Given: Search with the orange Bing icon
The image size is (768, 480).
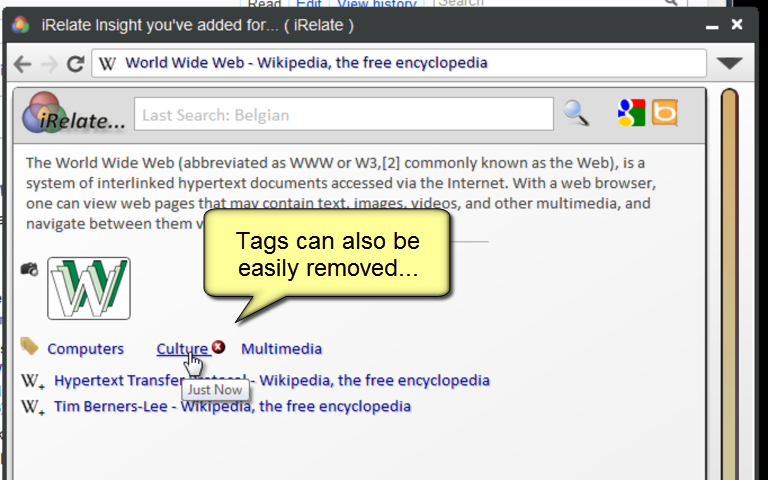Looking at the screenshot, I should pyautogui.click(x=665, y=113).
